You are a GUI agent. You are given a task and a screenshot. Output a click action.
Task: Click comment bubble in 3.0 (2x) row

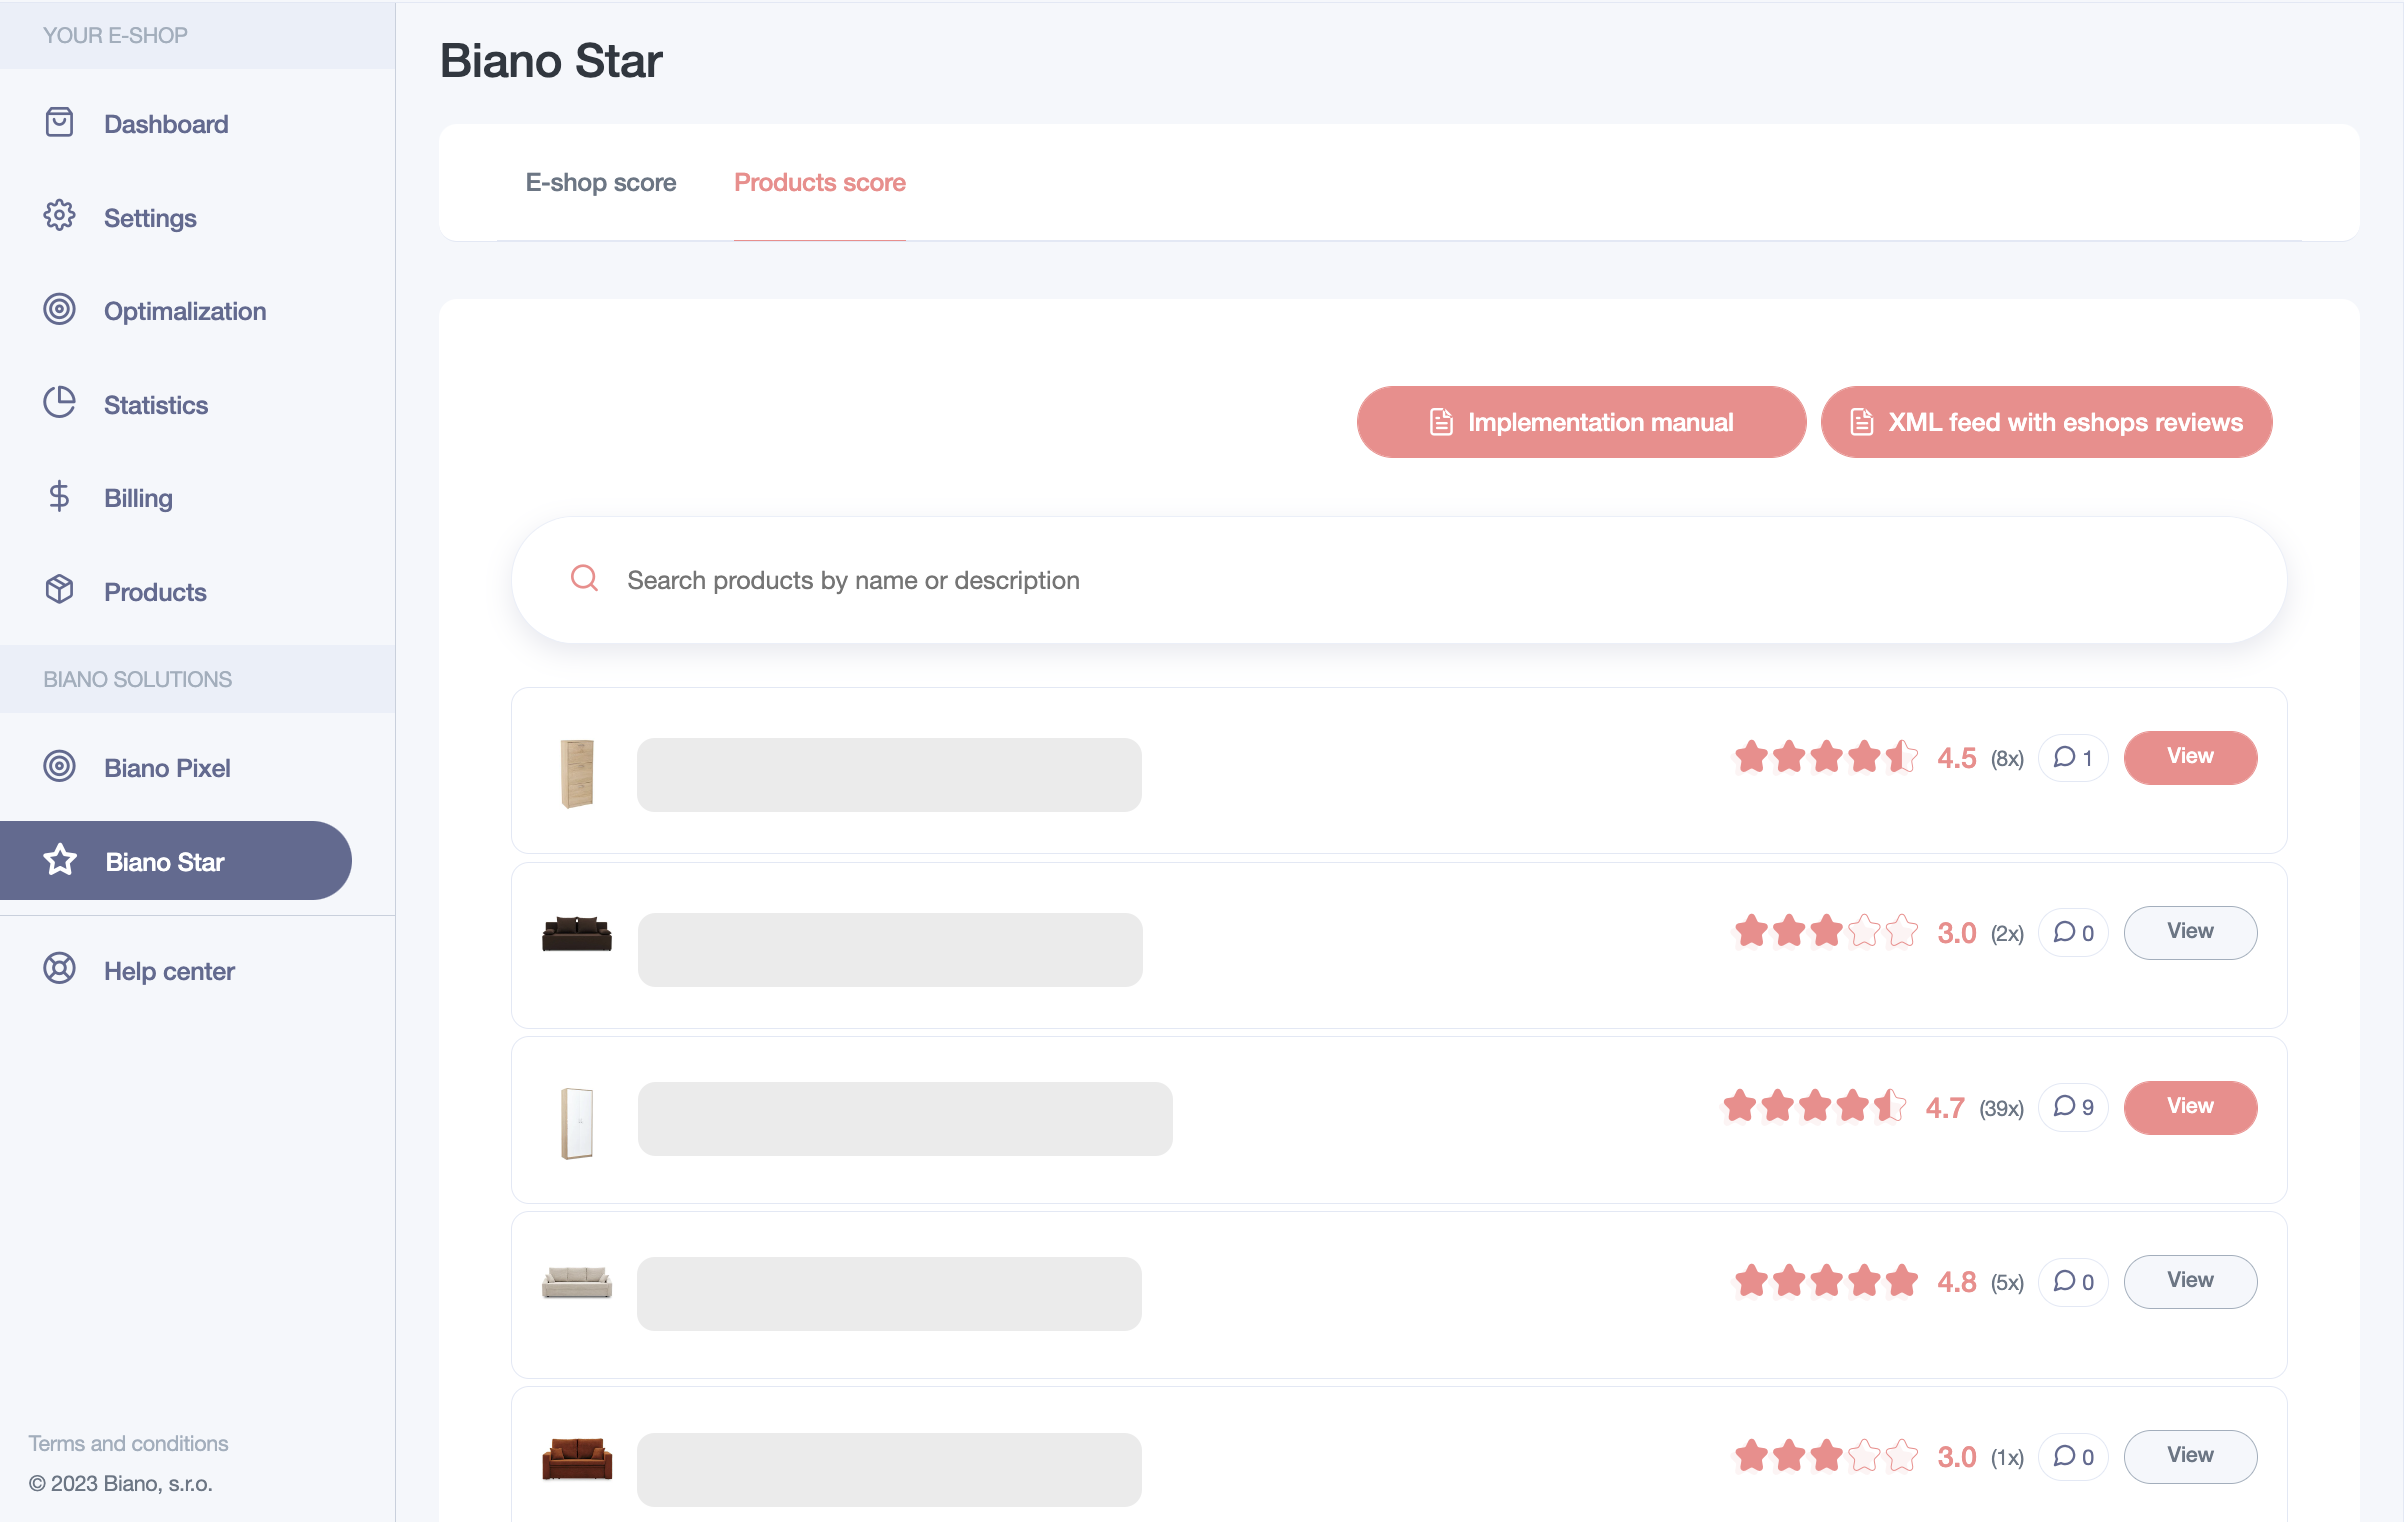click(x=2073, y=933)
